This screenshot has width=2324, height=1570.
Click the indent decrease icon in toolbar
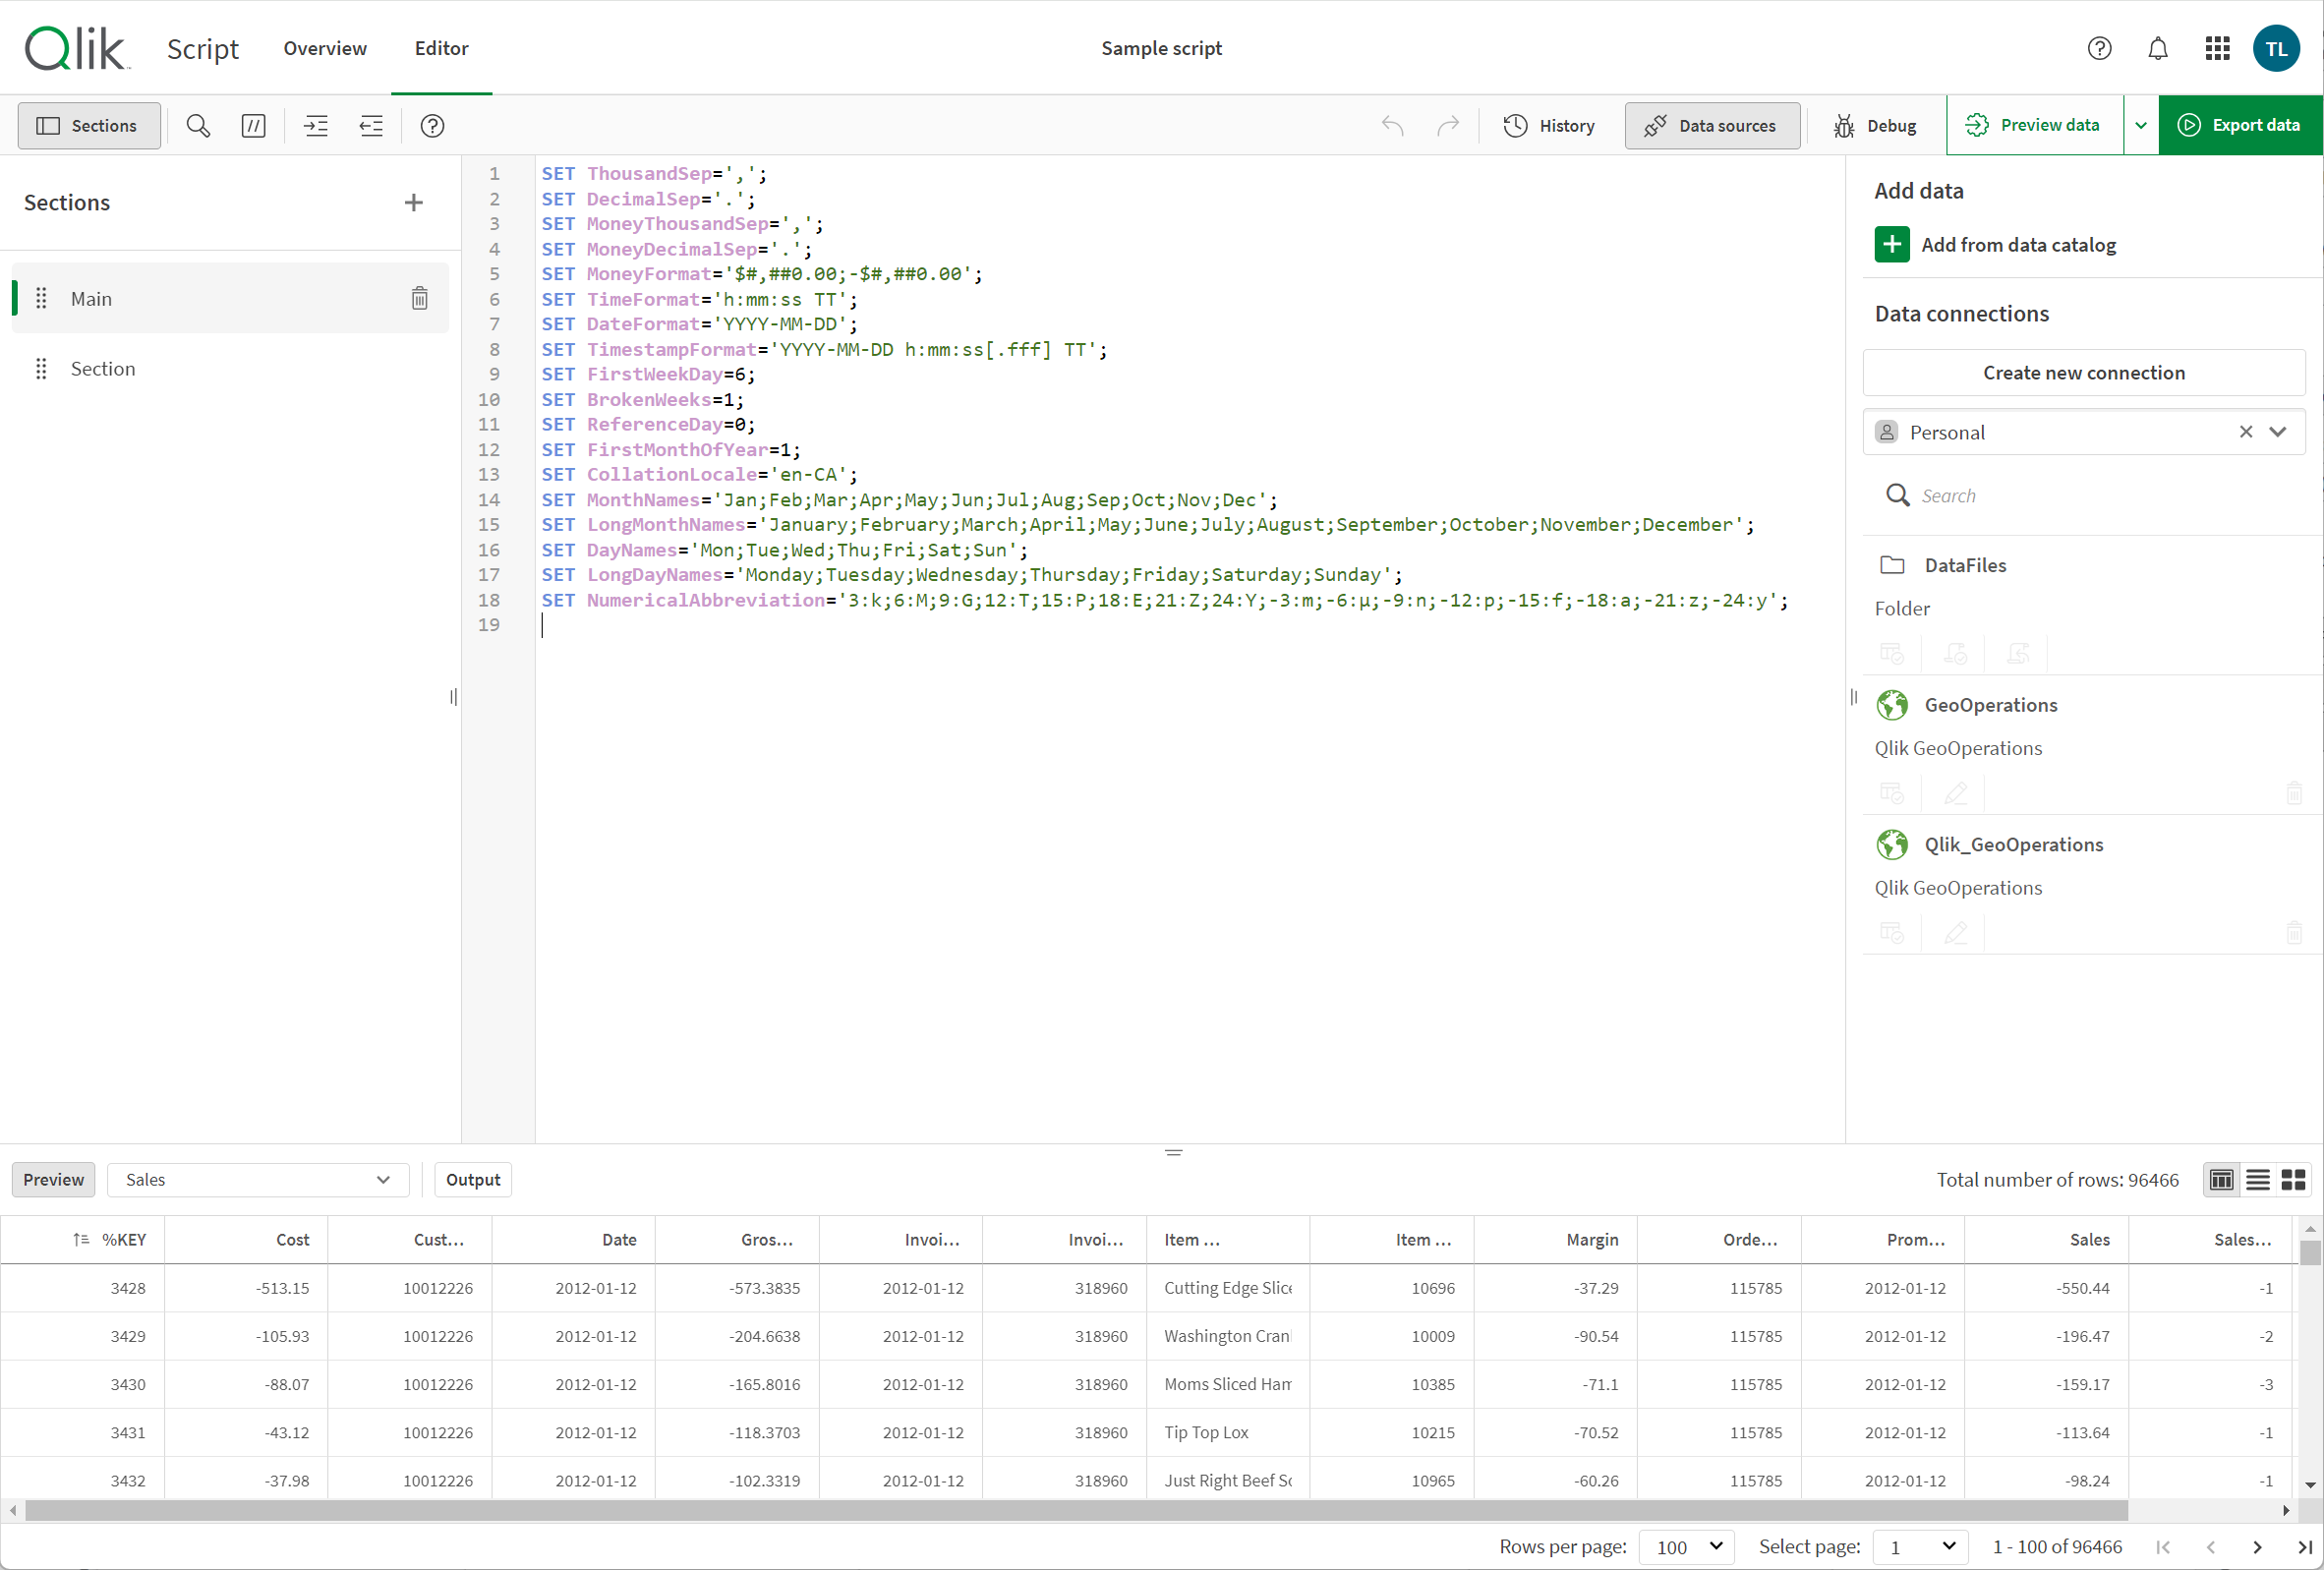(x=370, y=125)
